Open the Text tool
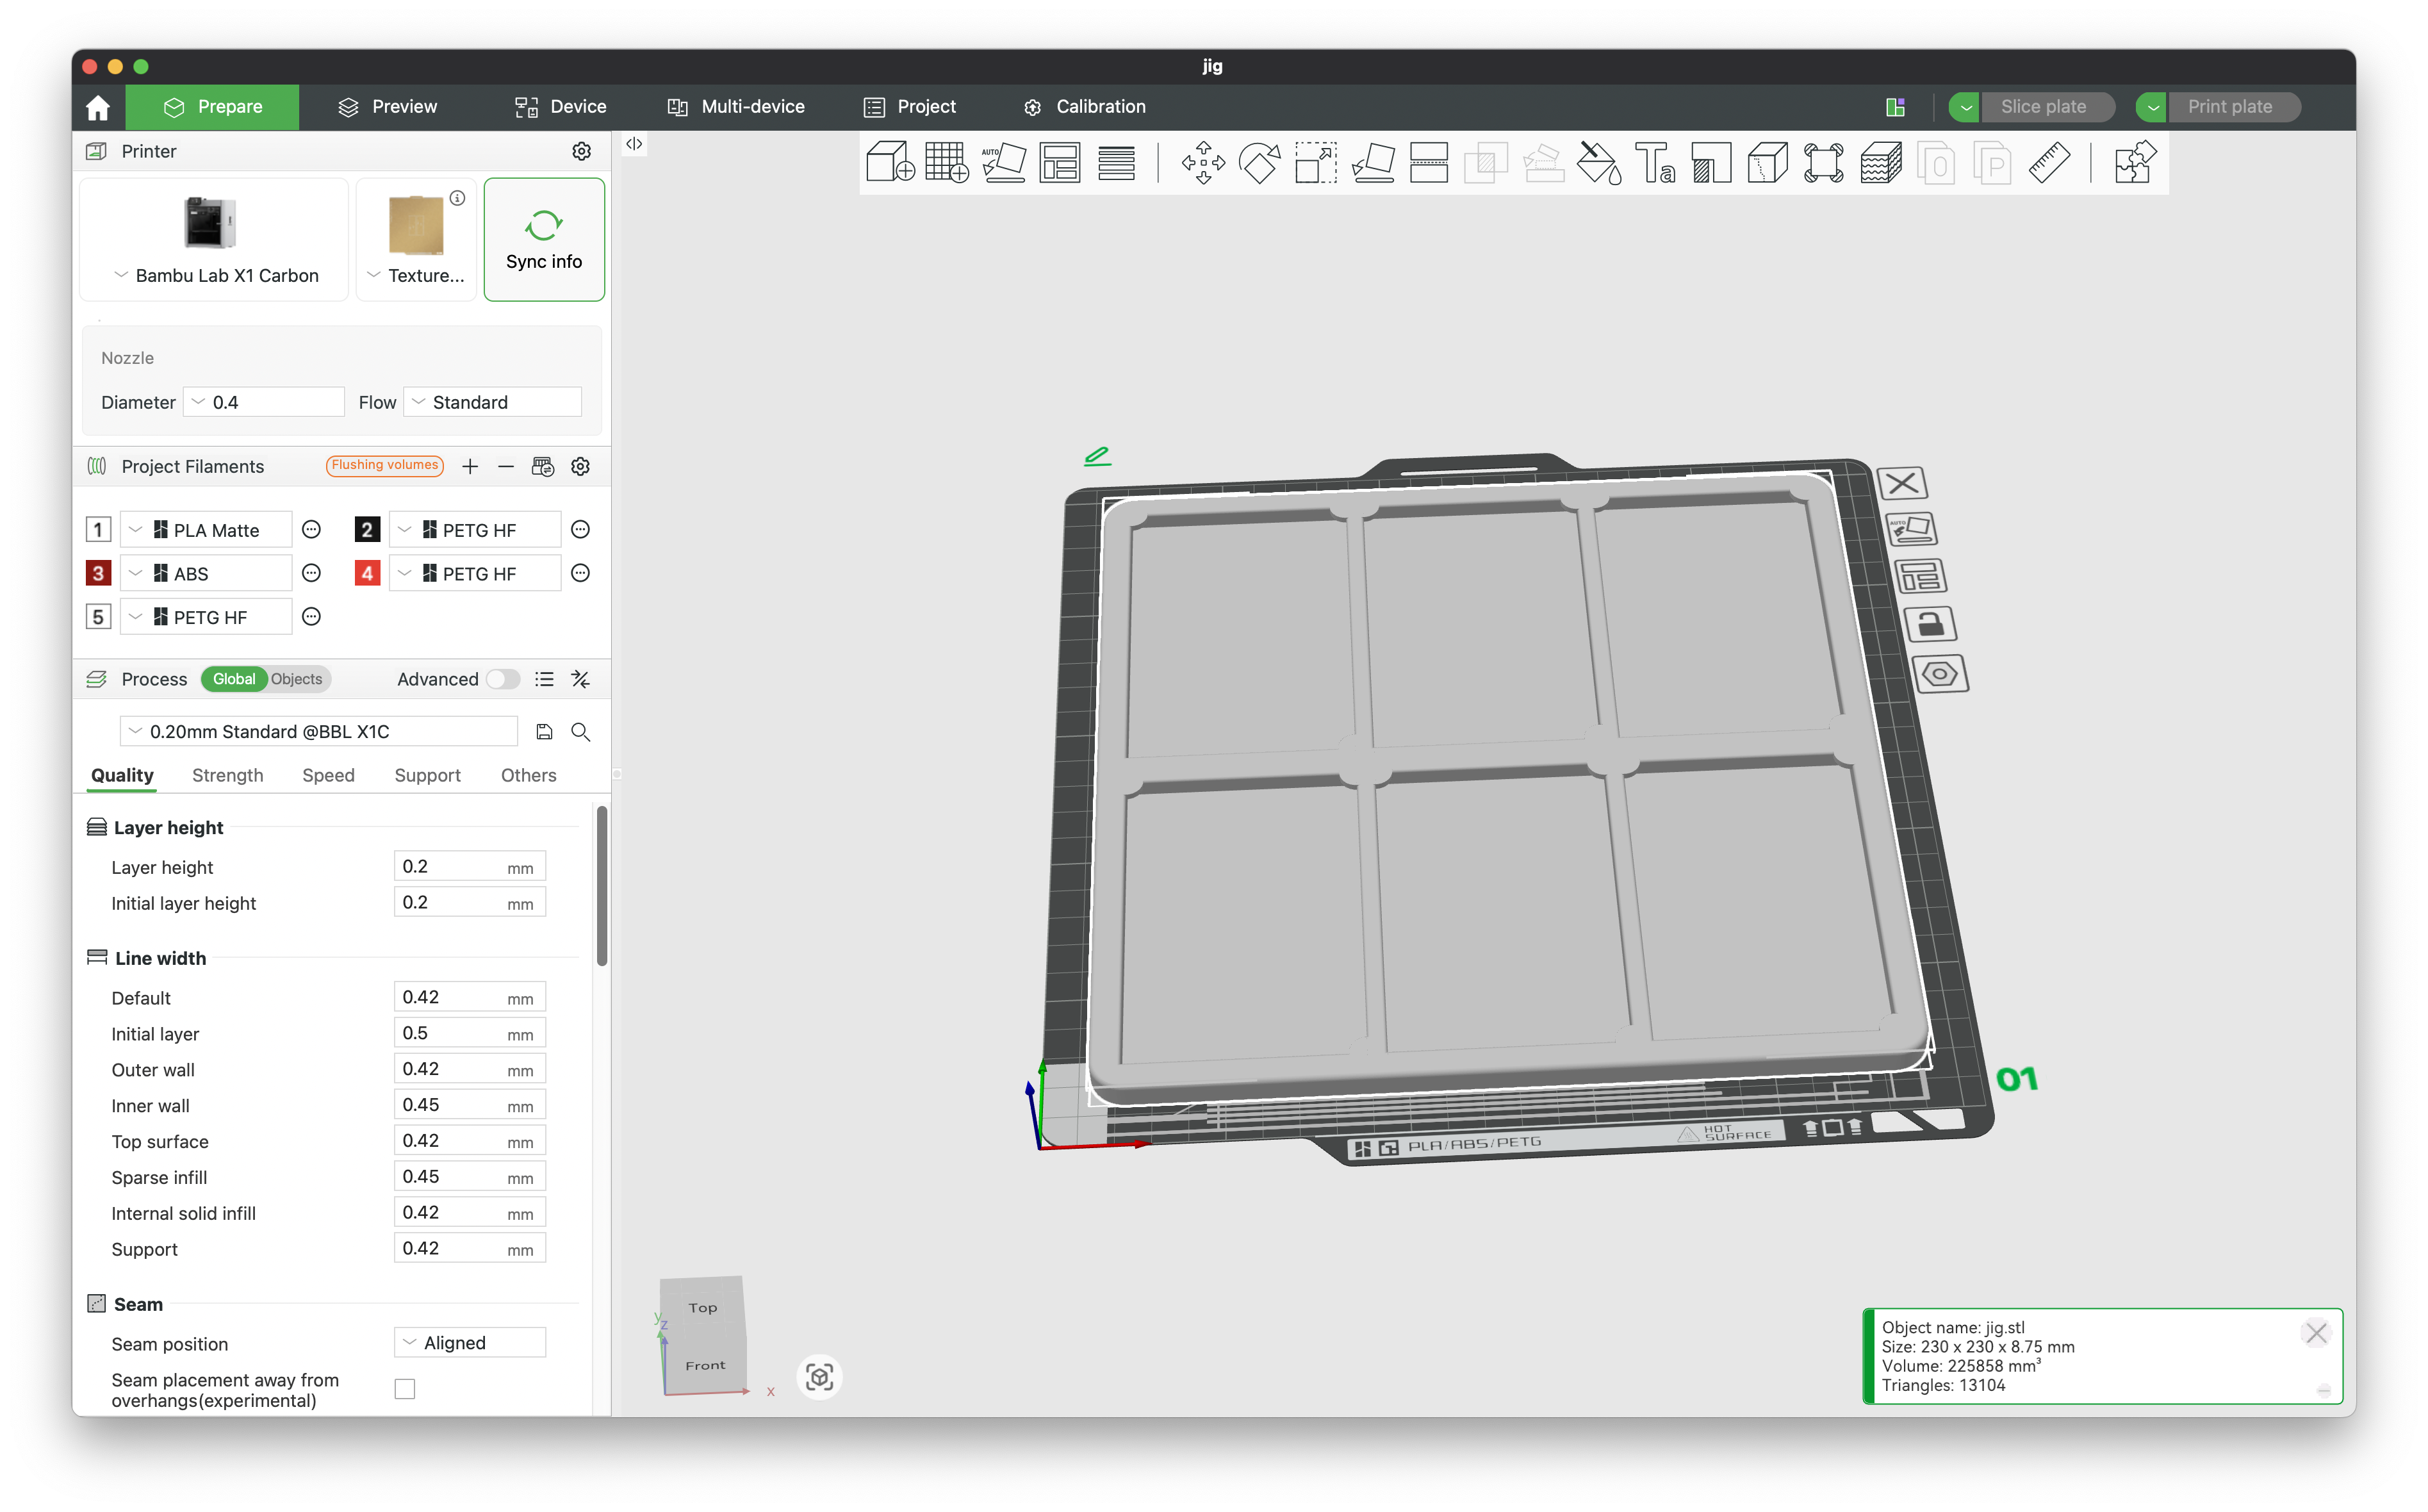 [1655, 162]
